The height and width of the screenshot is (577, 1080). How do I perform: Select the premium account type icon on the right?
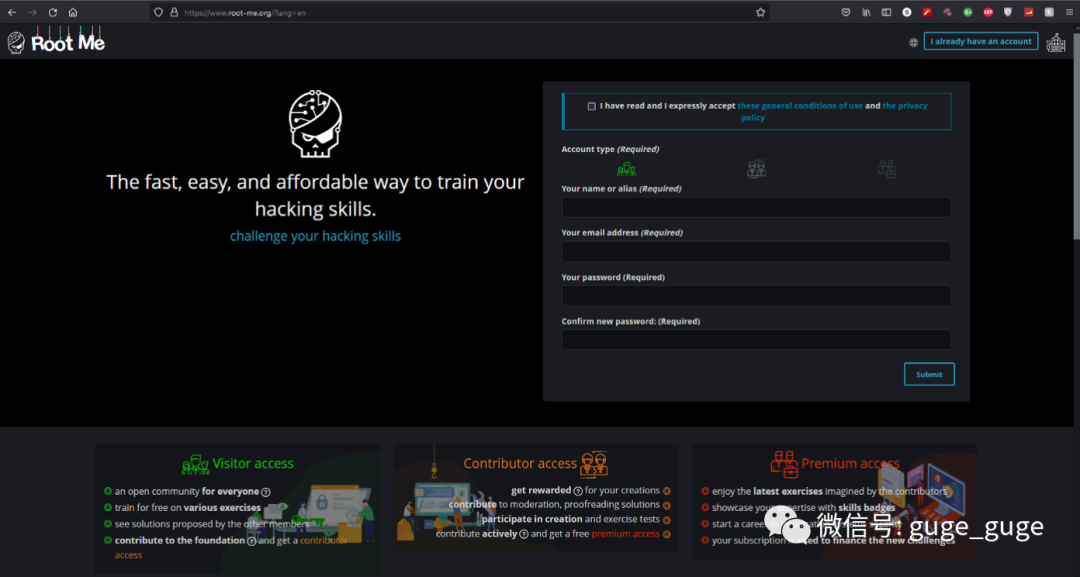pos(886,169)
